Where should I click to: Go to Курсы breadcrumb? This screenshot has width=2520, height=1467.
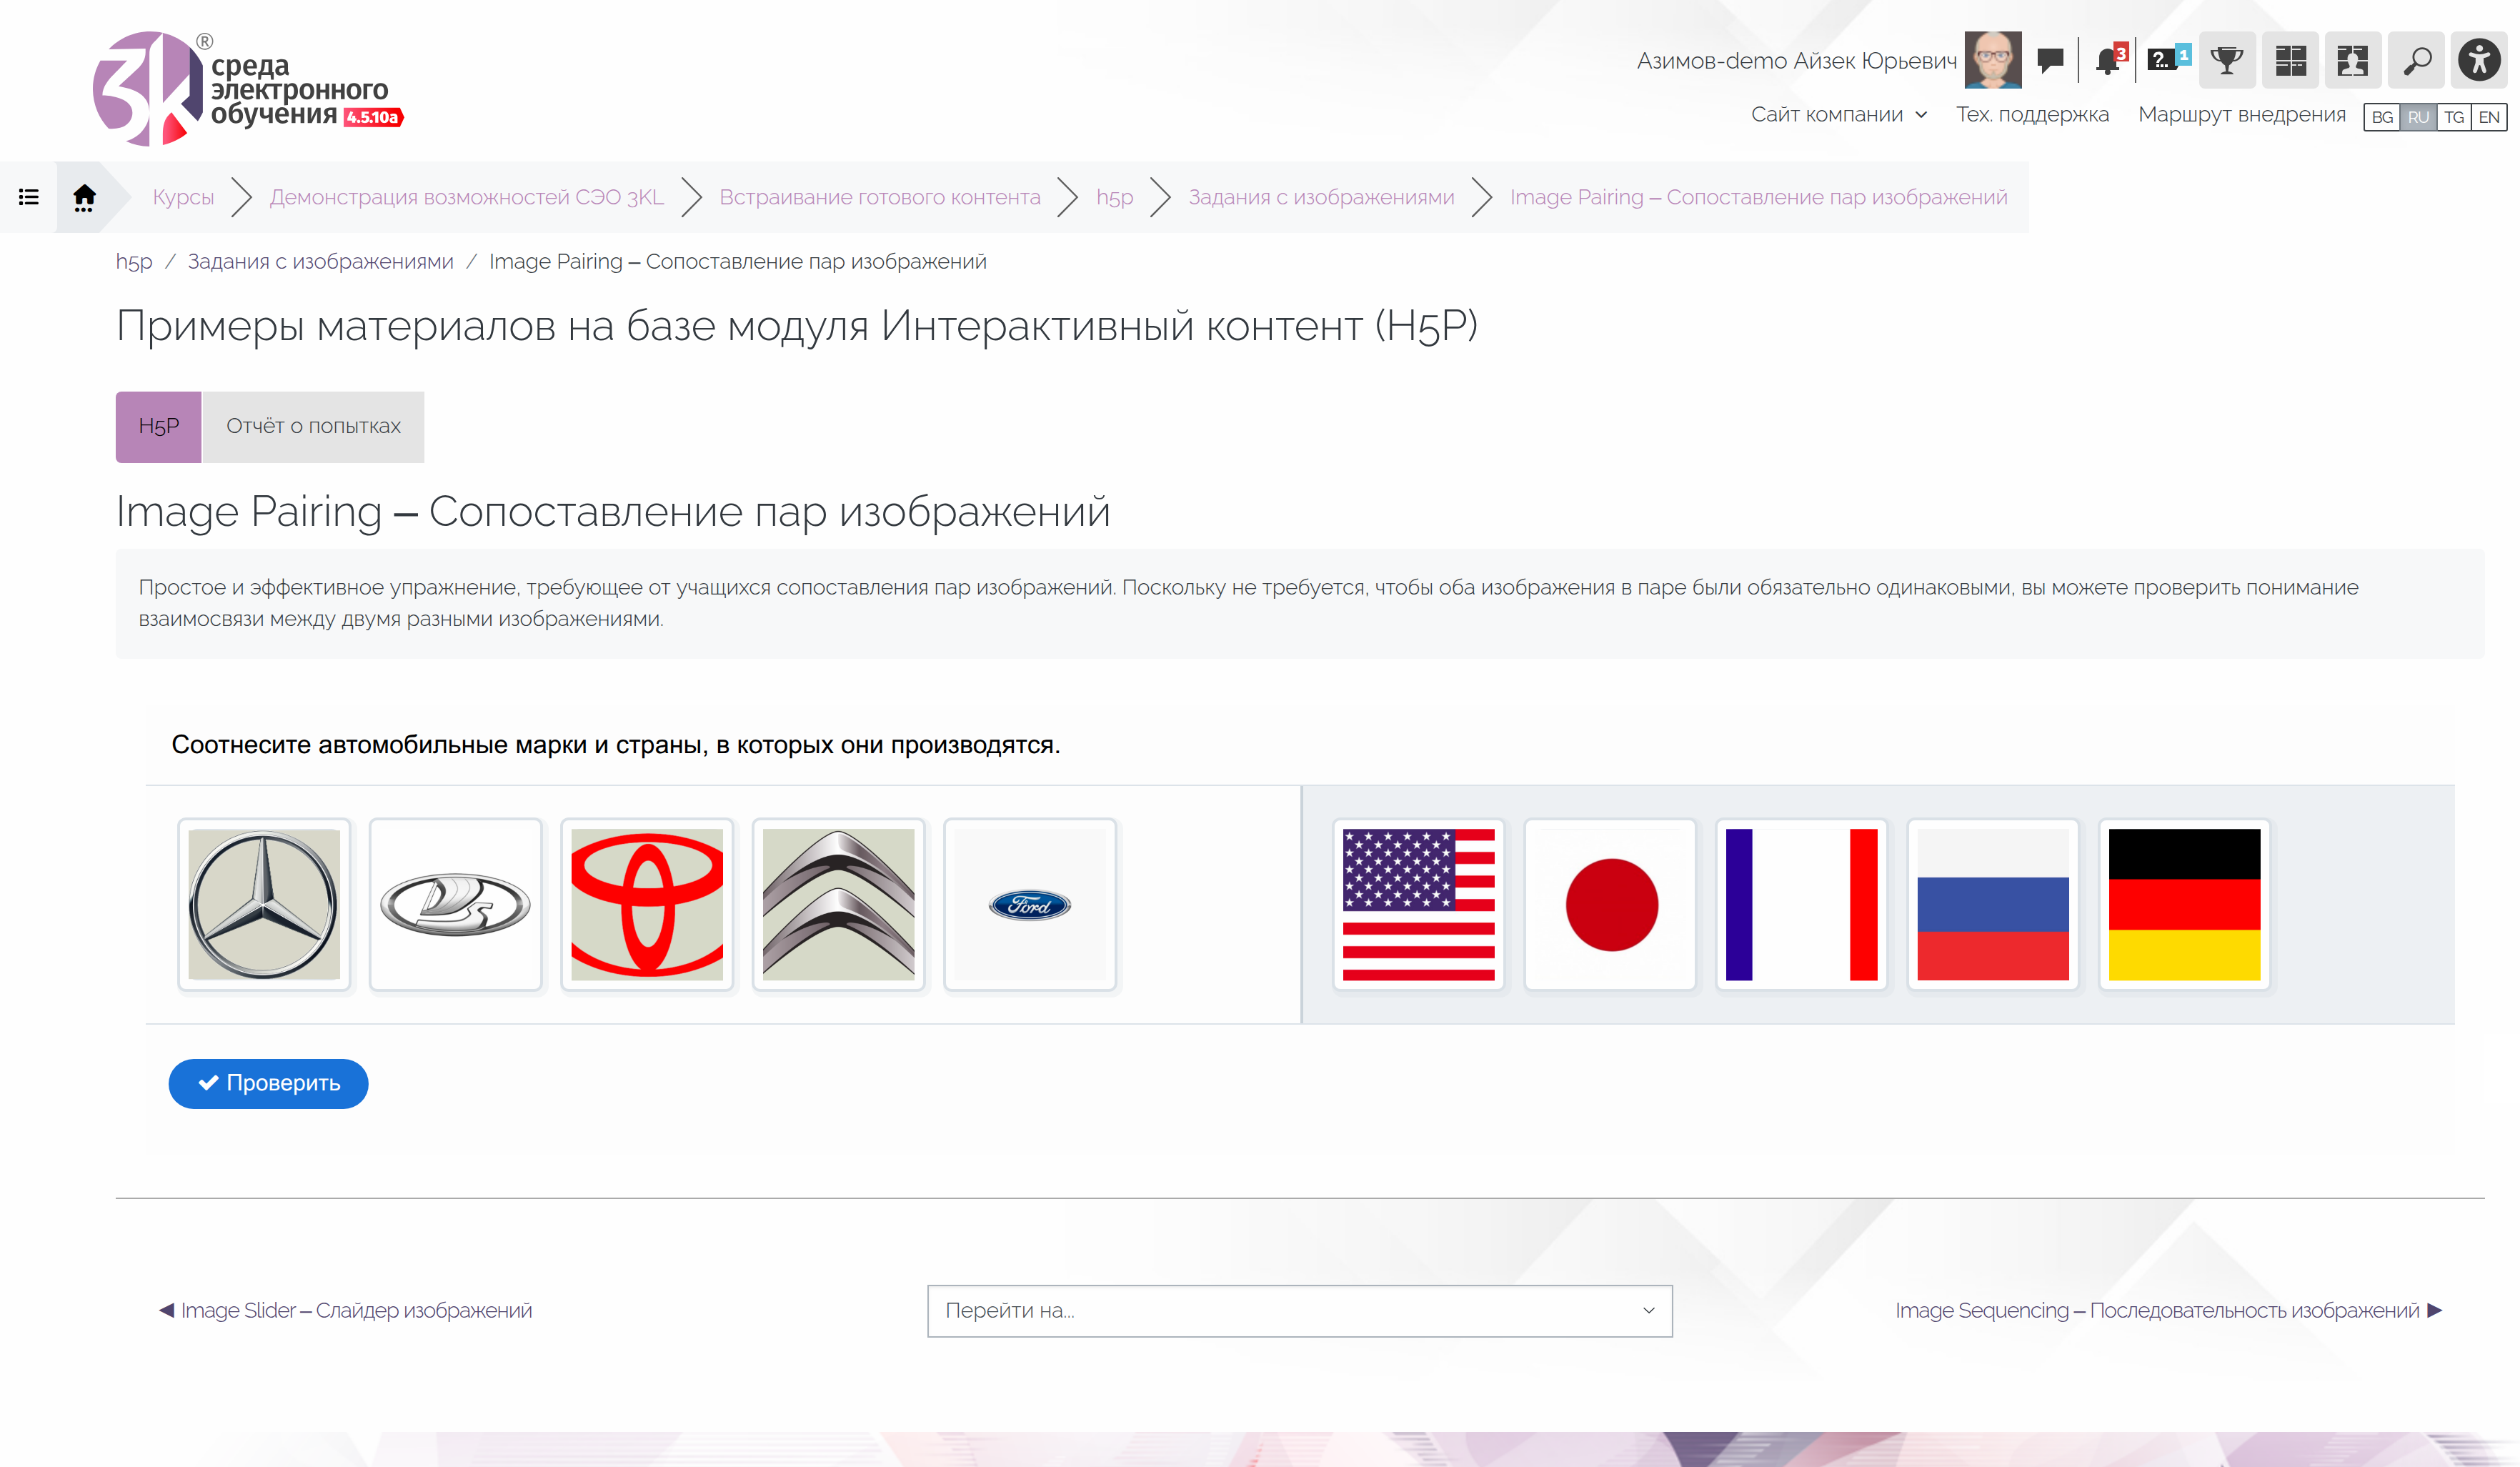[183, 197]
